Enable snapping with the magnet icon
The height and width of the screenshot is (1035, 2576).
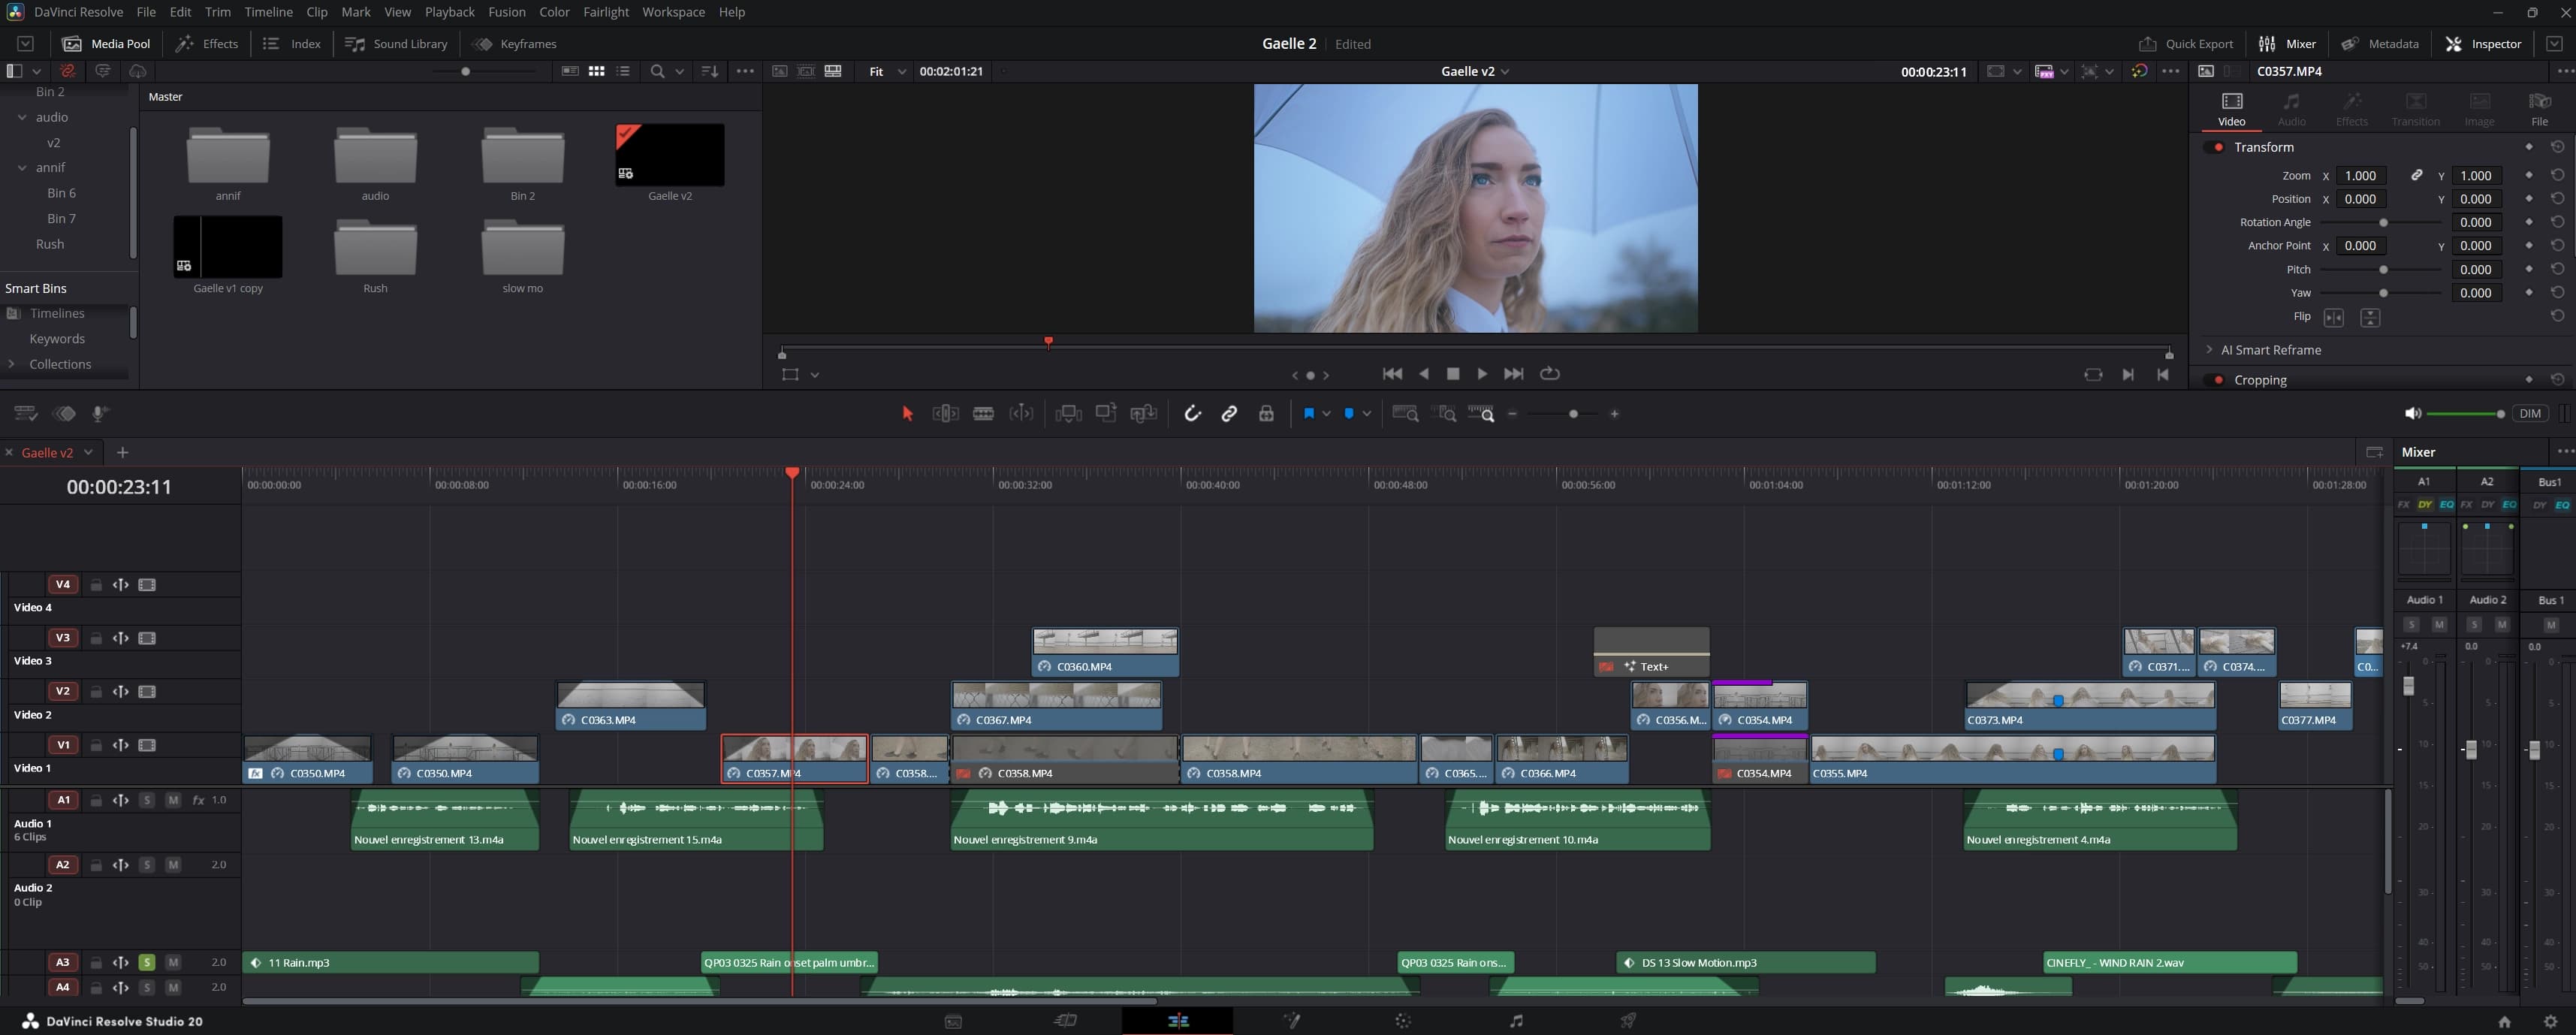tap(1192, 413)
